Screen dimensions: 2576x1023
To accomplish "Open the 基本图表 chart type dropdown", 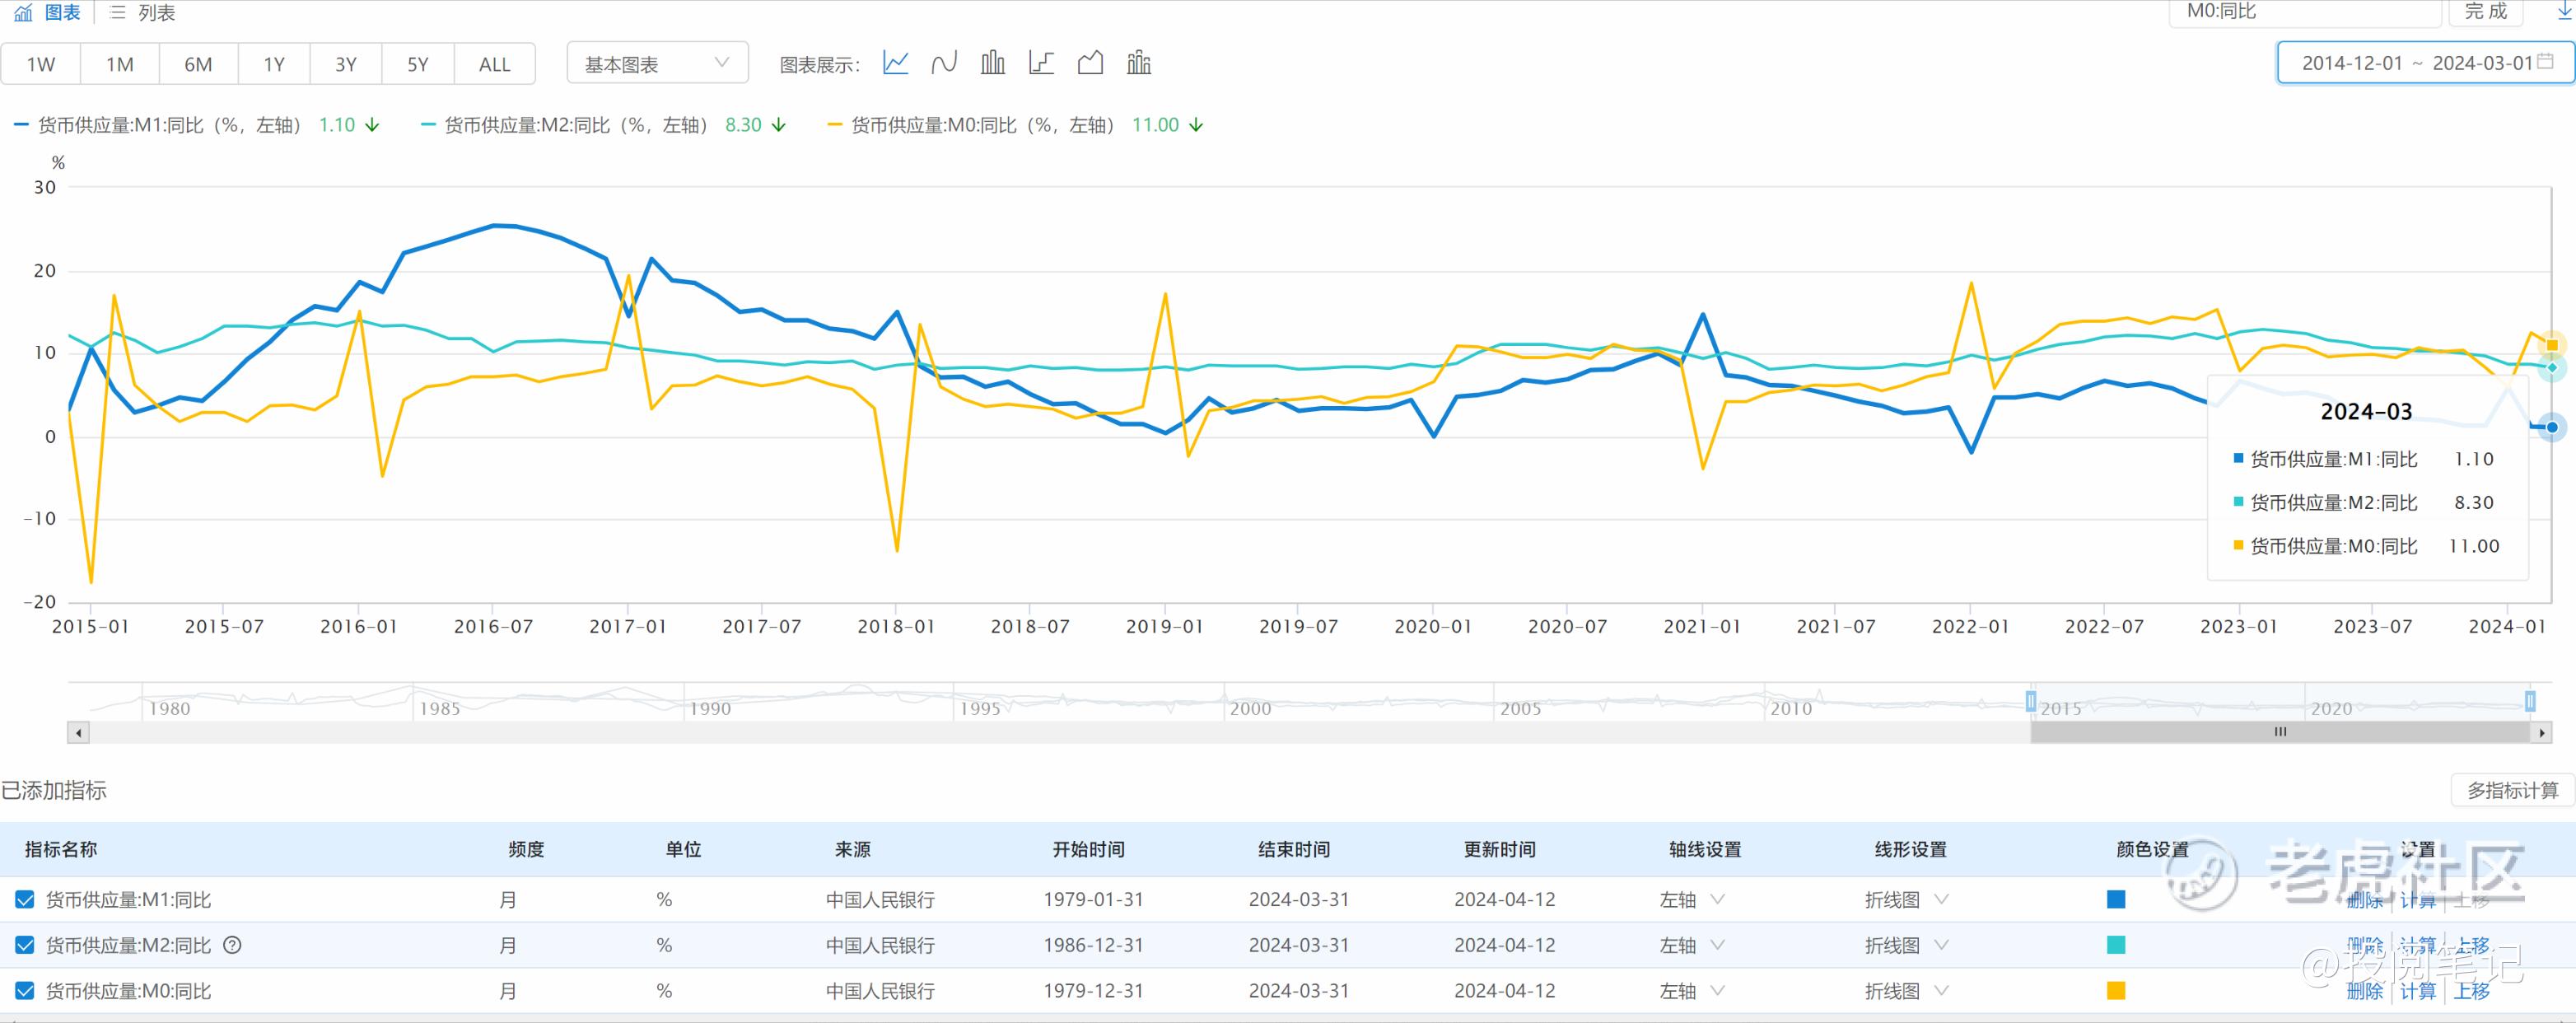I will point(657,63).
